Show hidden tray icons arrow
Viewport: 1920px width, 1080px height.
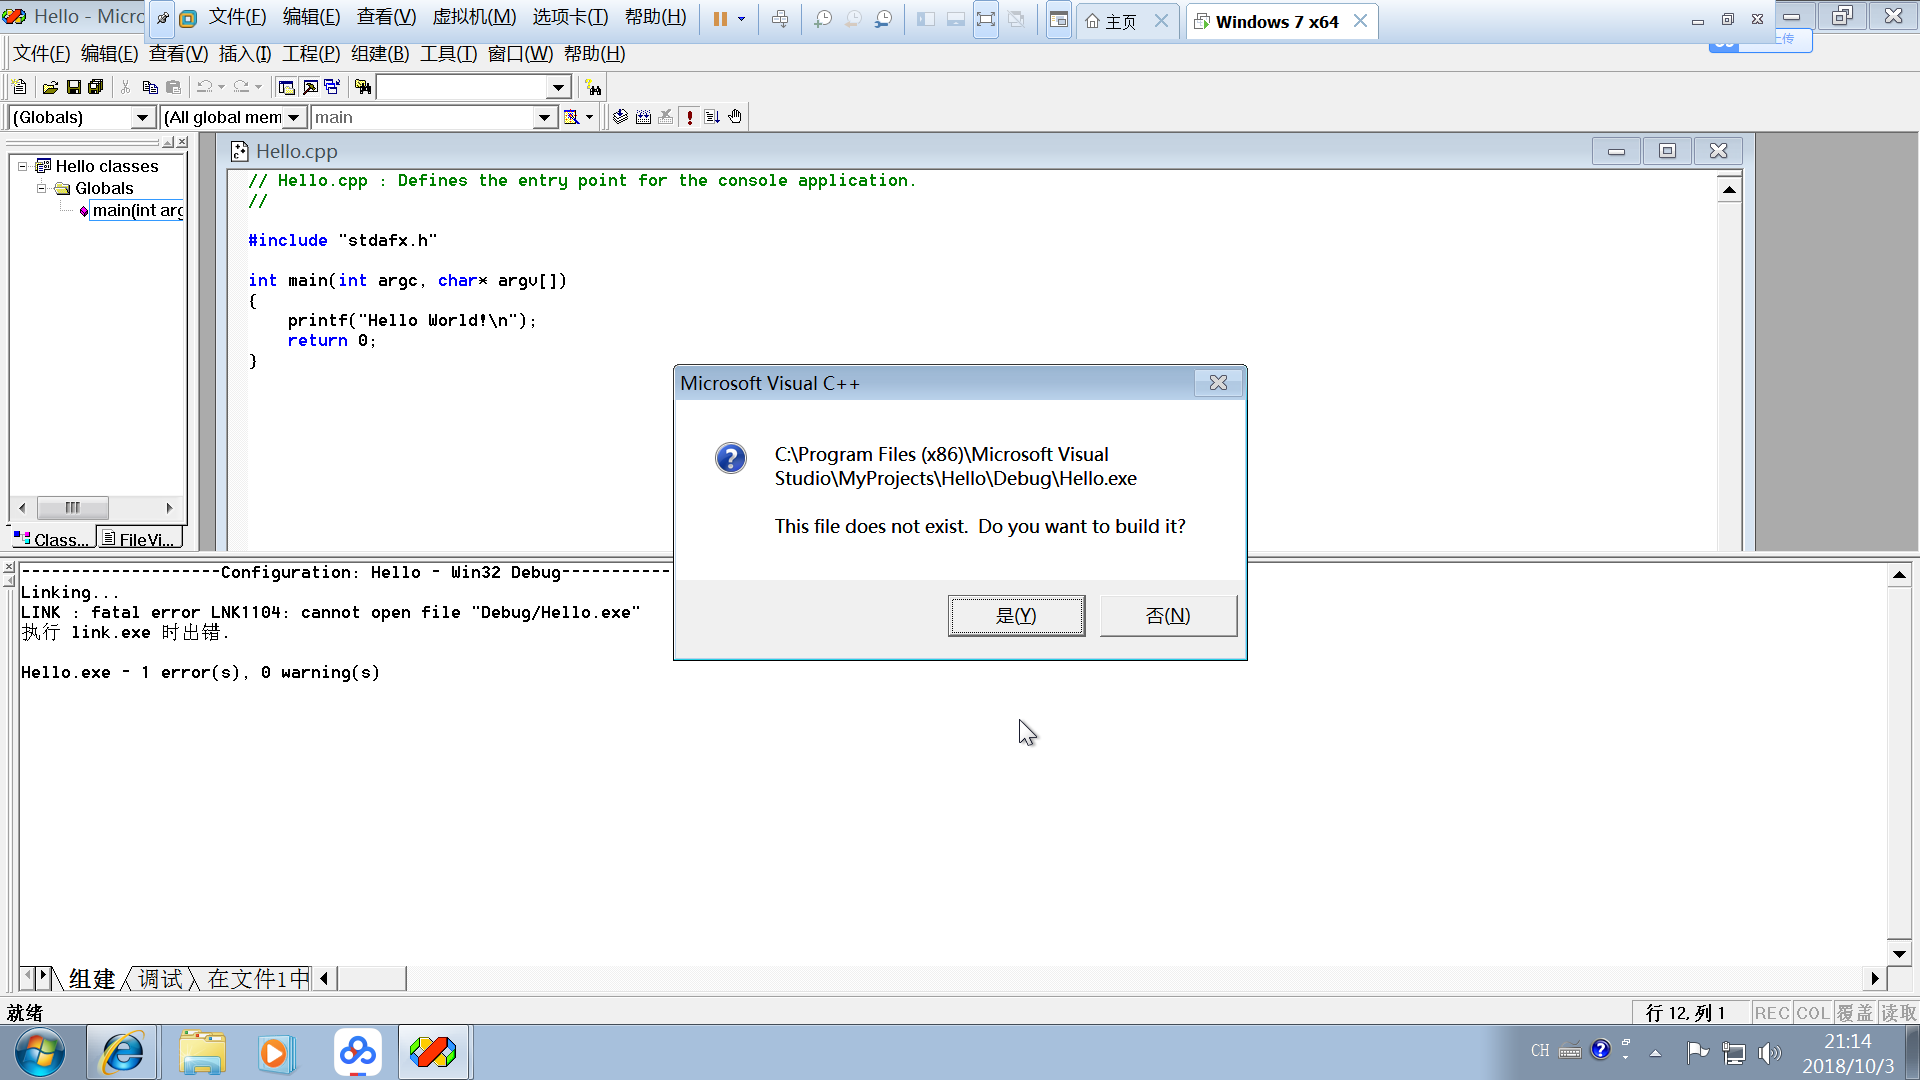1656,1052
